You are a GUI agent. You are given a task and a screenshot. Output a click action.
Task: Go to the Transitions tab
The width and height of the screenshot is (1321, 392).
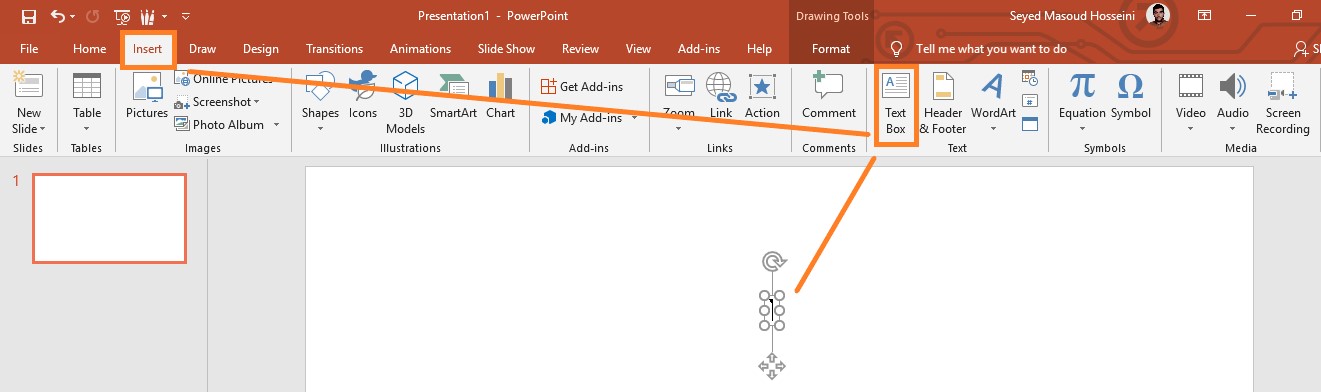click(334, 49)
